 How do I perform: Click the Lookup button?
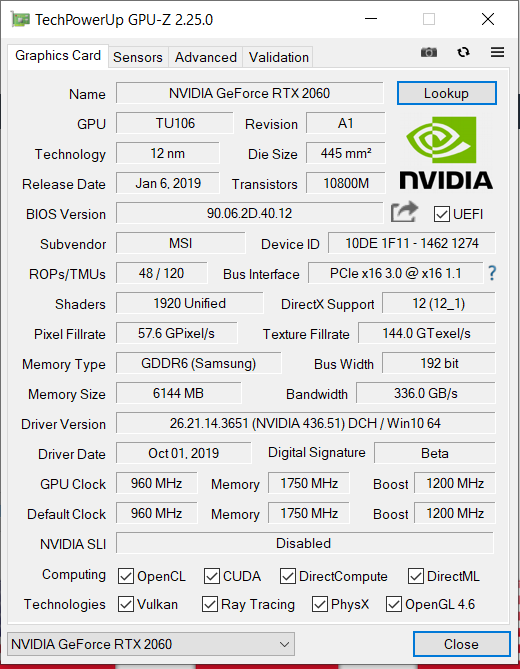click(447, 93)
